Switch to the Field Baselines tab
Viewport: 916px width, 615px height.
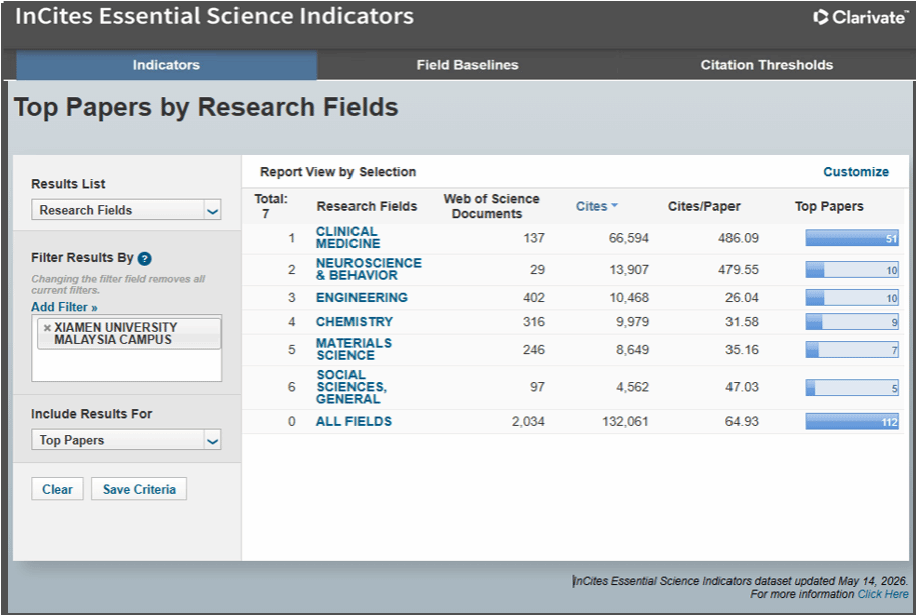point(467,65)
